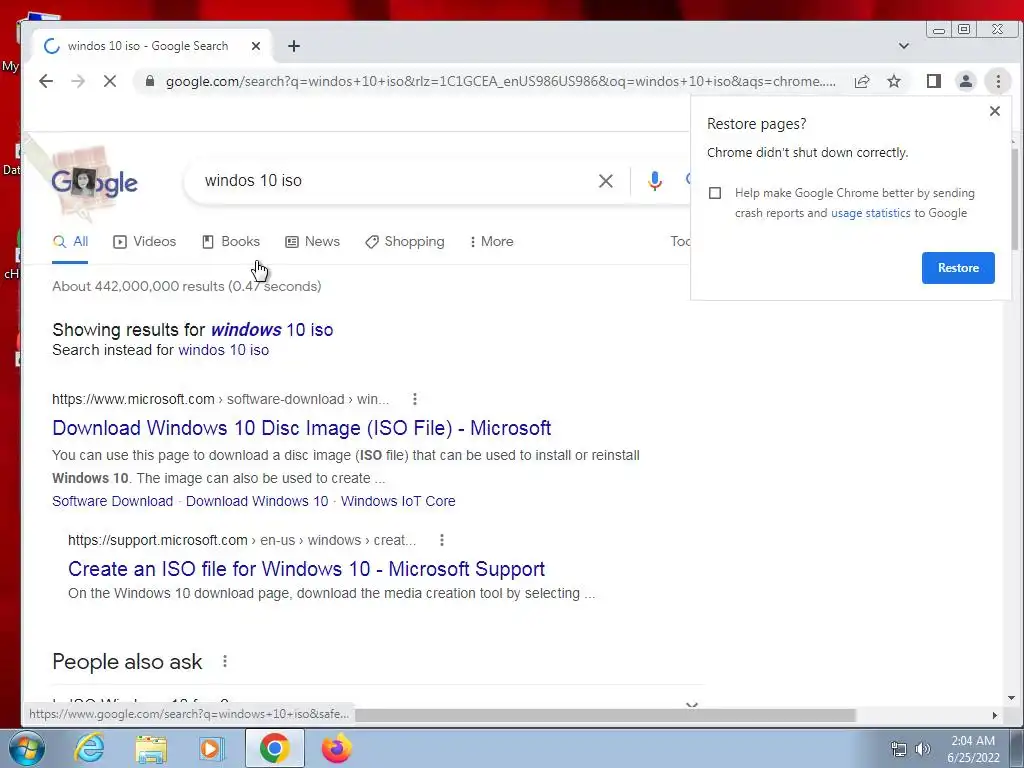1024x768 pixels.
Task: Open the Windows IoT Core sitelink
Action: tap(398, 501)
